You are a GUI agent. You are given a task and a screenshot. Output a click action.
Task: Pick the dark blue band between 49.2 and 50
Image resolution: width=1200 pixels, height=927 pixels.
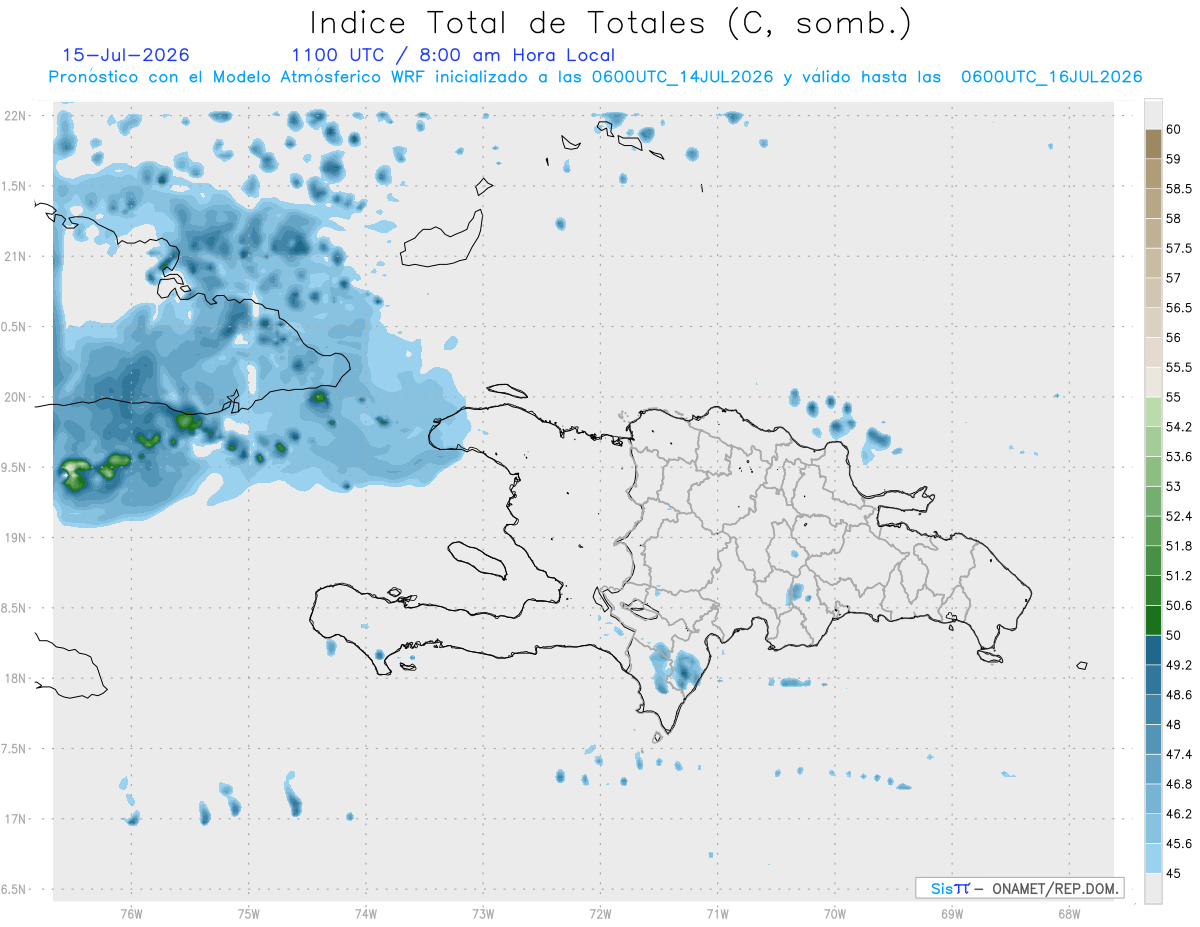pos(1153,650)
